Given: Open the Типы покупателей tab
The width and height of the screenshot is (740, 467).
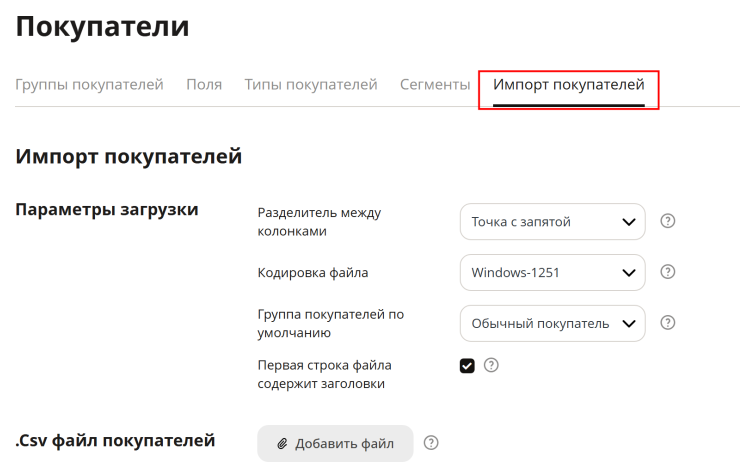Looking at the screenshot, I should click(x=311, y=85).
